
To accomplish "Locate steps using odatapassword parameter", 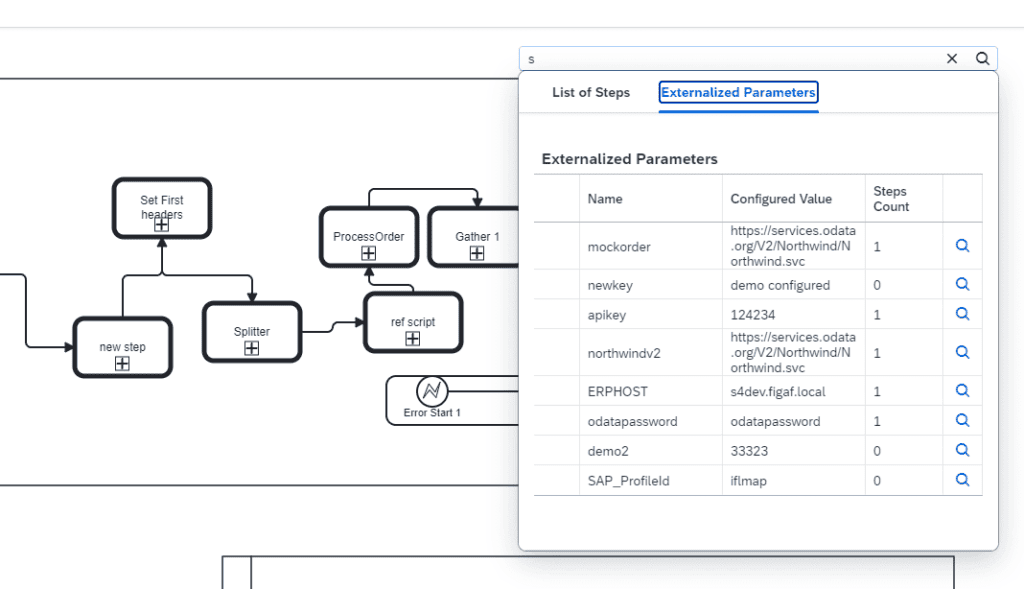I will 962,421.
